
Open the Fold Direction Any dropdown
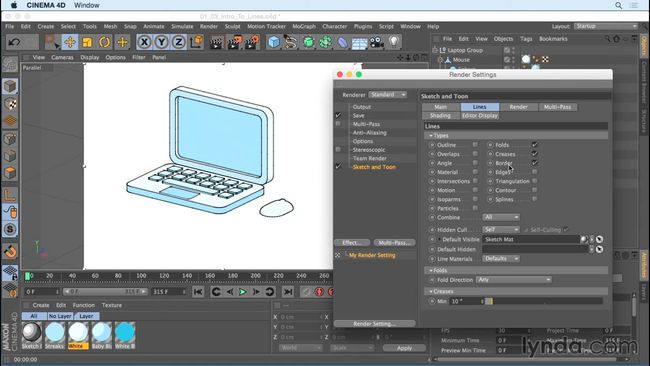pyautogui.click(x=514, y=280)
